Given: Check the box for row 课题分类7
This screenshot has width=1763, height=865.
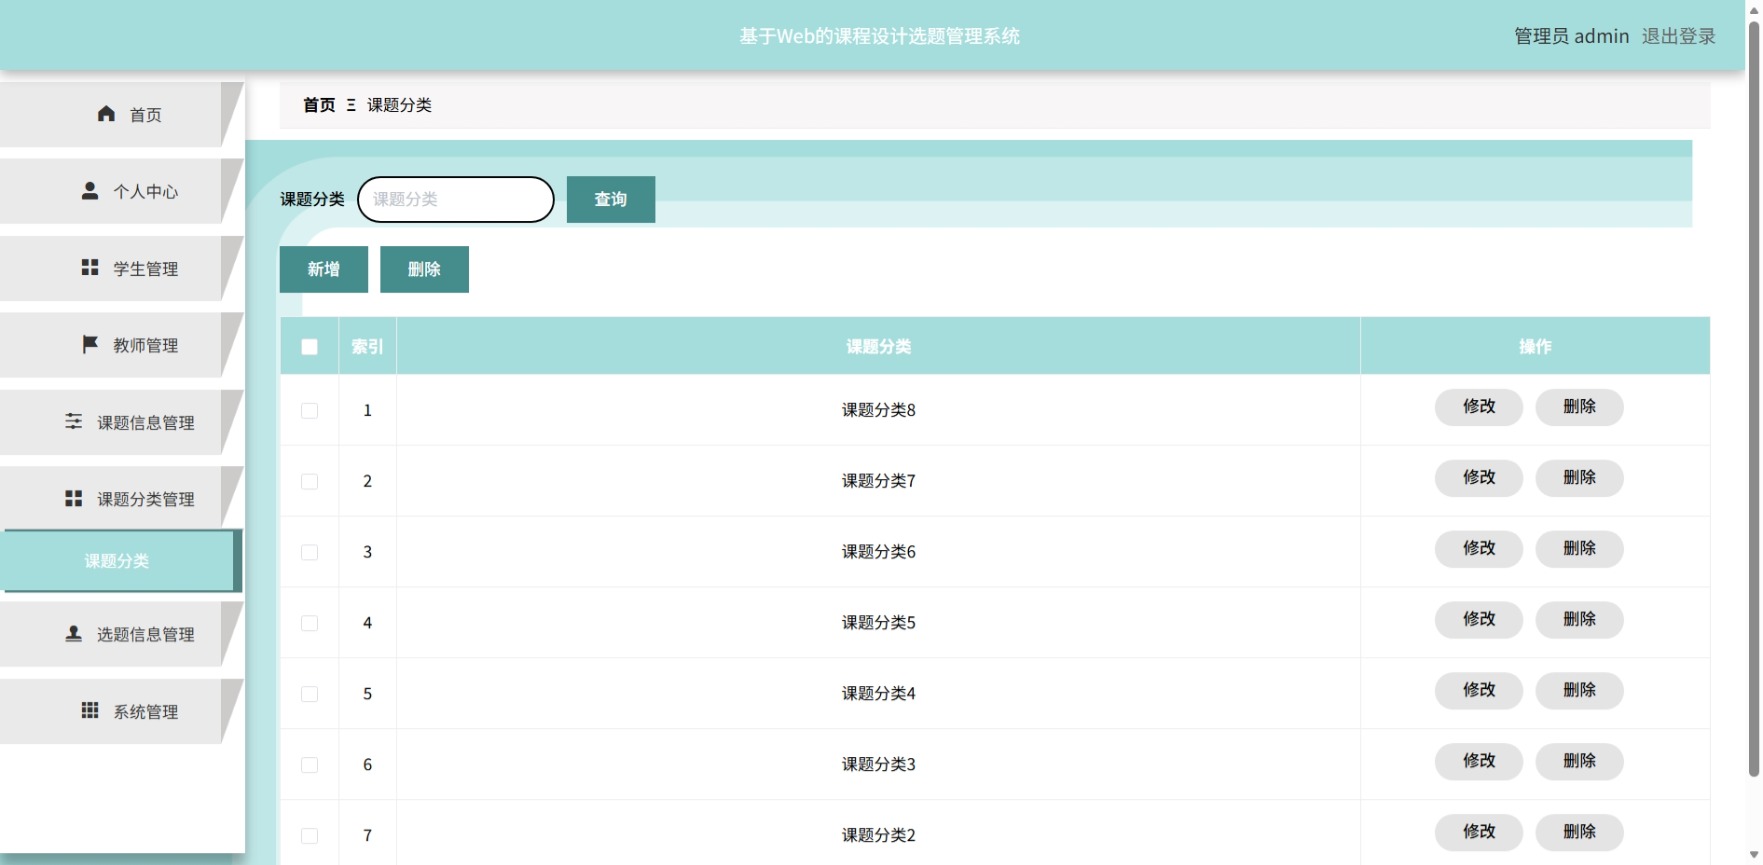Looking at the screenshot, I should pos(310,481).
